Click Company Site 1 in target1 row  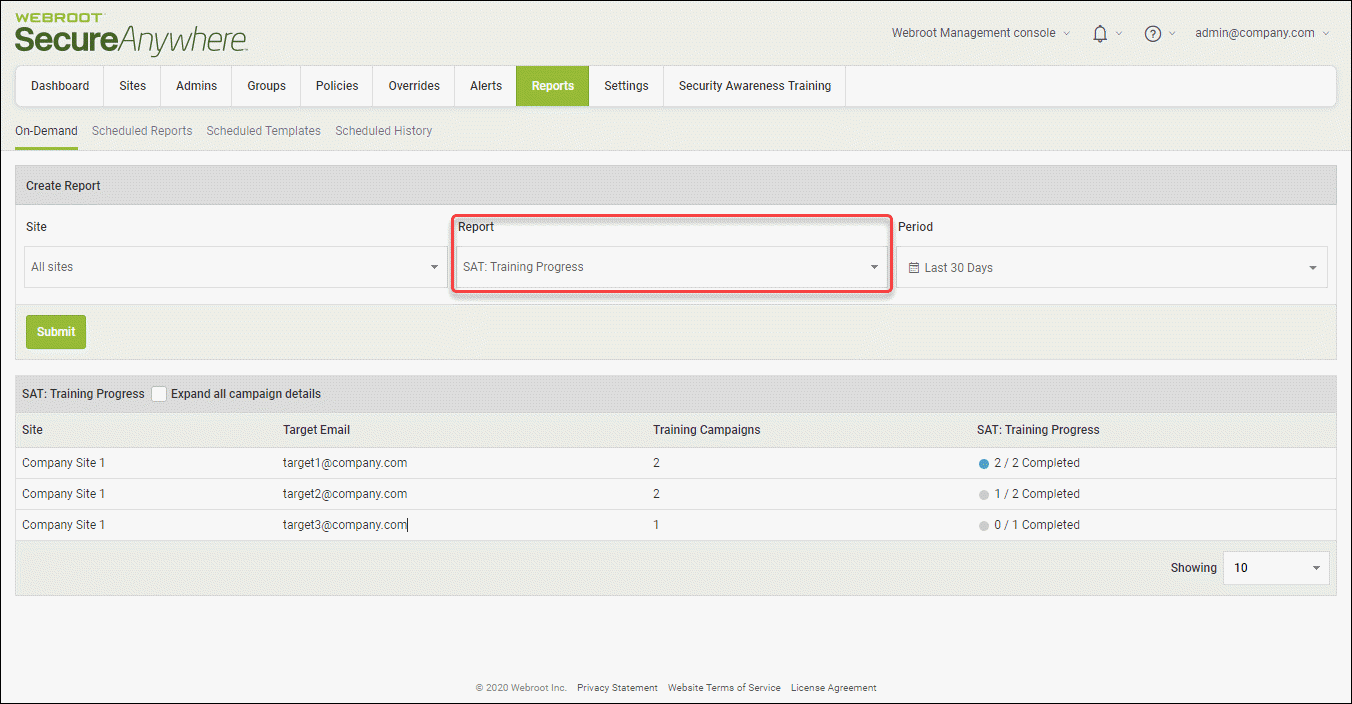[x=63, y=463]
